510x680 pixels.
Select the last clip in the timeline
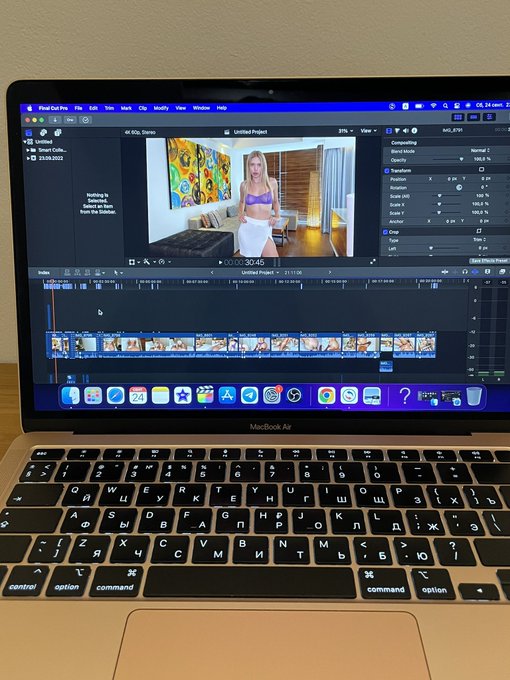[x=425, y=346]
